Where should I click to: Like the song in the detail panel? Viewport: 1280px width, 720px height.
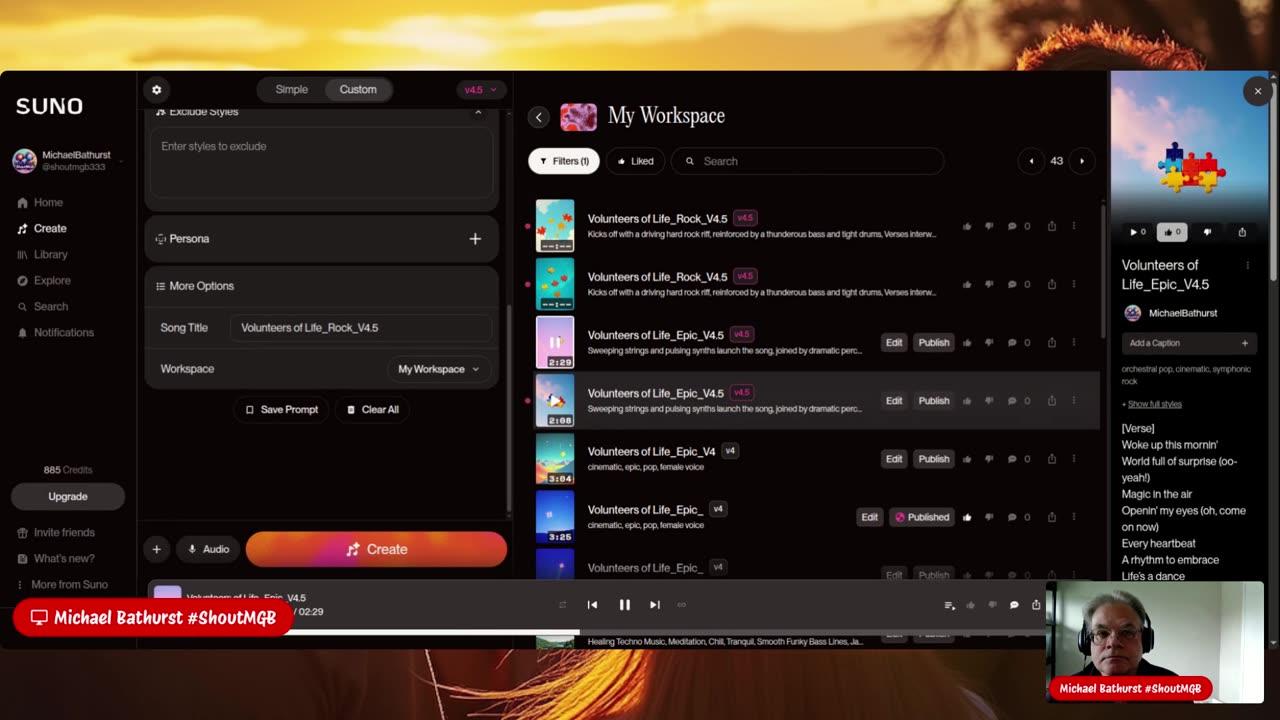(1172, 232)
